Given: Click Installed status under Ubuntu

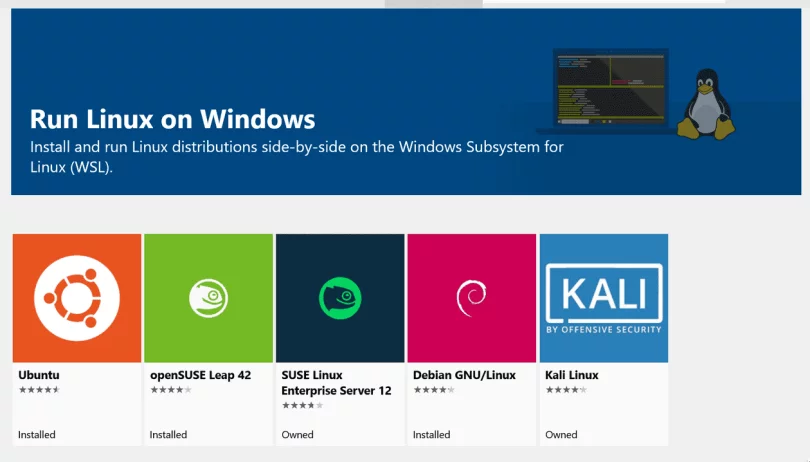Looking at the screenshot, I should [x=37, y=435].
